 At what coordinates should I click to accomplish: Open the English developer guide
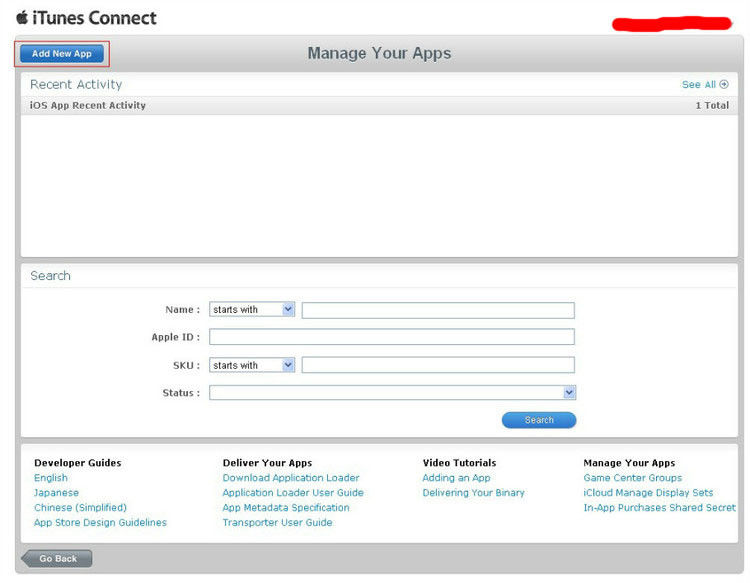[x=51, y=478]
